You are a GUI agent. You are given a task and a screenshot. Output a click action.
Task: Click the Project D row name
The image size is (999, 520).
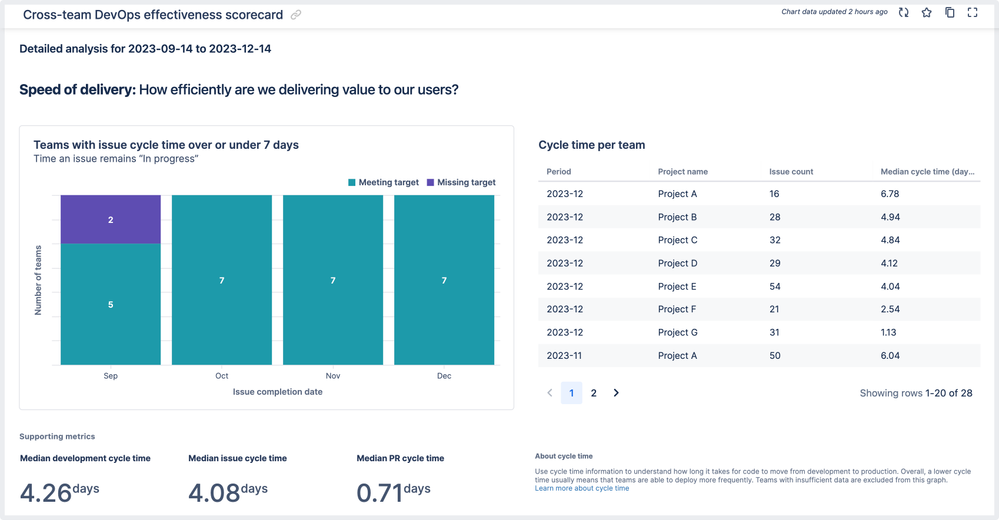(677, 263)
